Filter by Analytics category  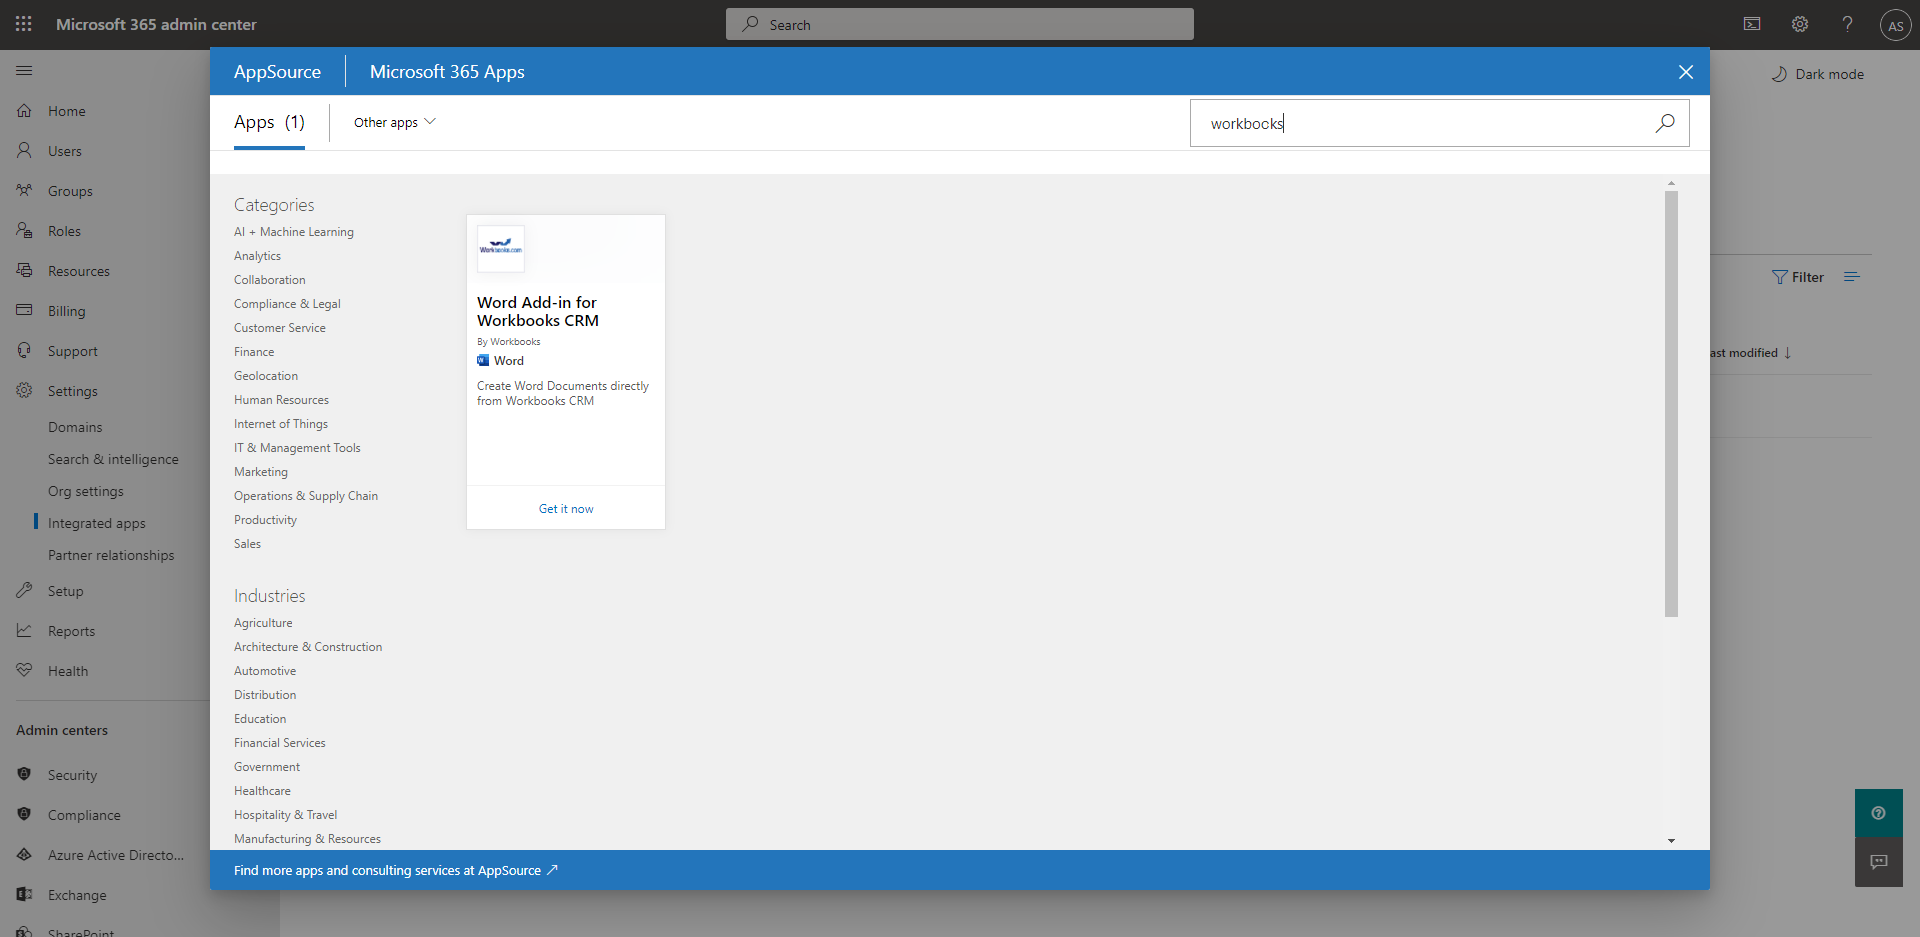[x=257, y=256]
